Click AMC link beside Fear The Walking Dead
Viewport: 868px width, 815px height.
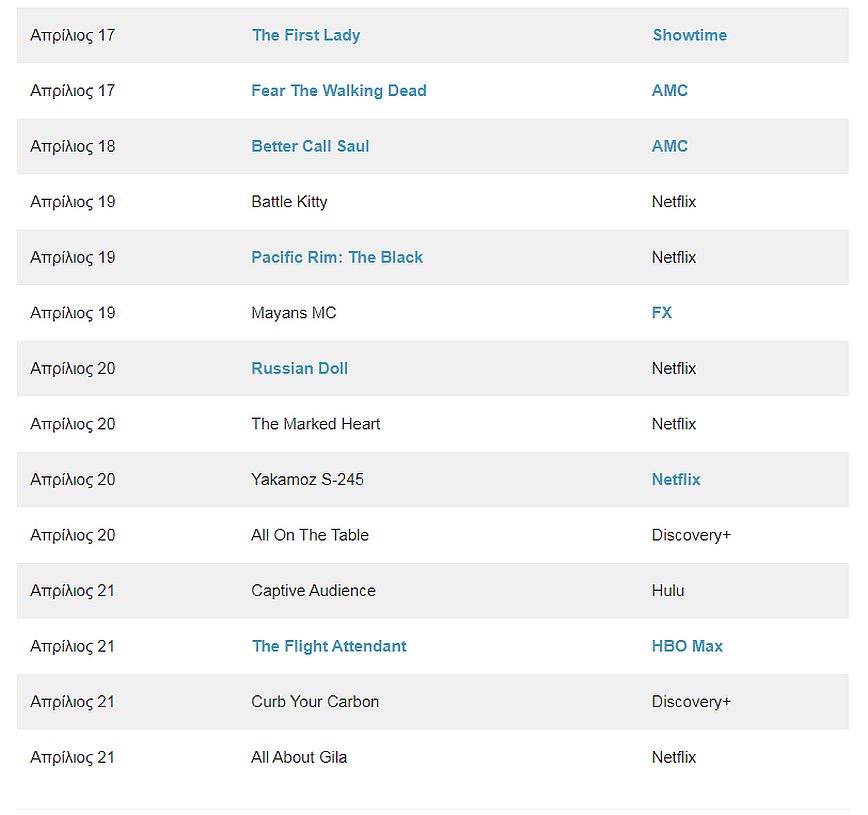coord(669,91)
